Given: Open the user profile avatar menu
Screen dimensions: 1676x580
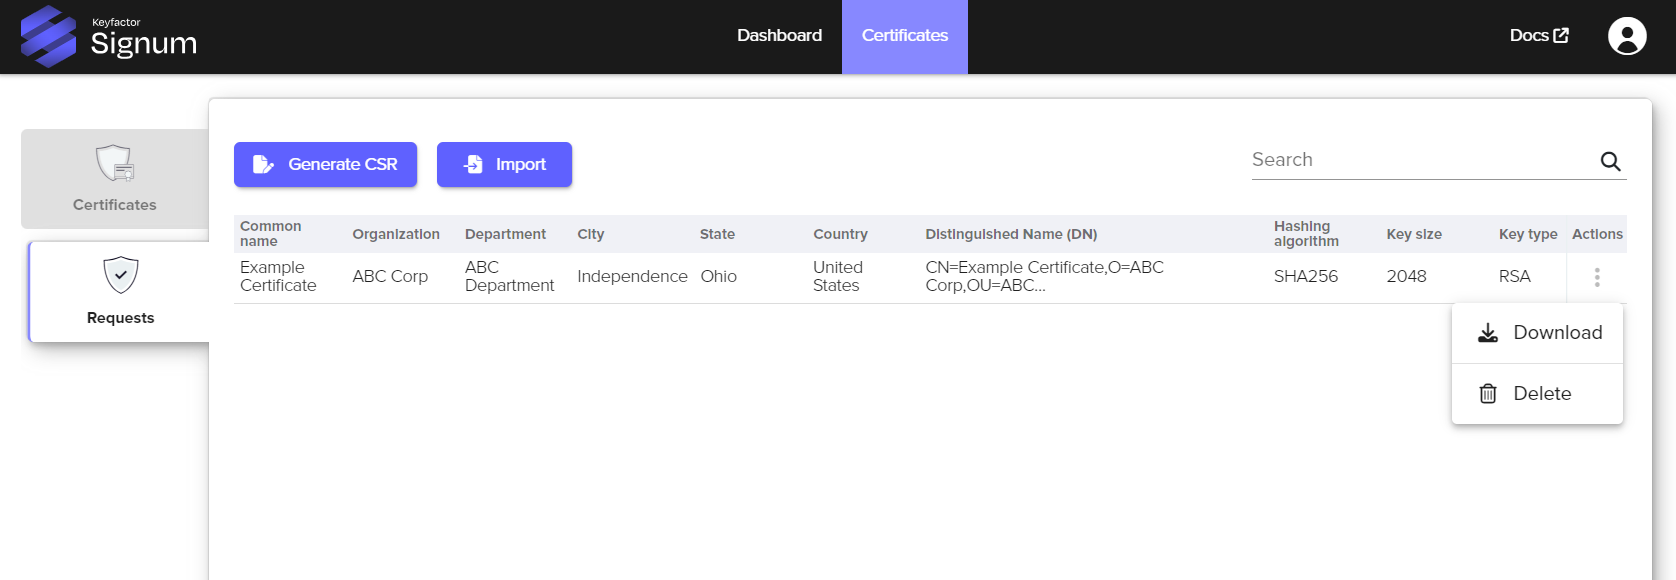Looking at the screenshot, I should (x=1626, y=36).
